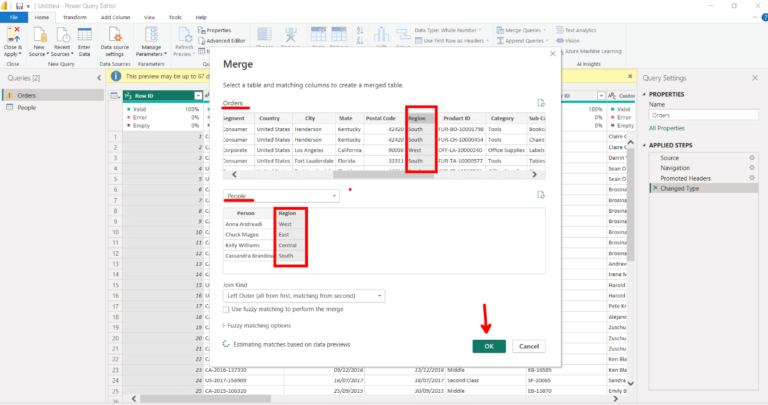Open settings gear for the Source step

click(752, 158)
